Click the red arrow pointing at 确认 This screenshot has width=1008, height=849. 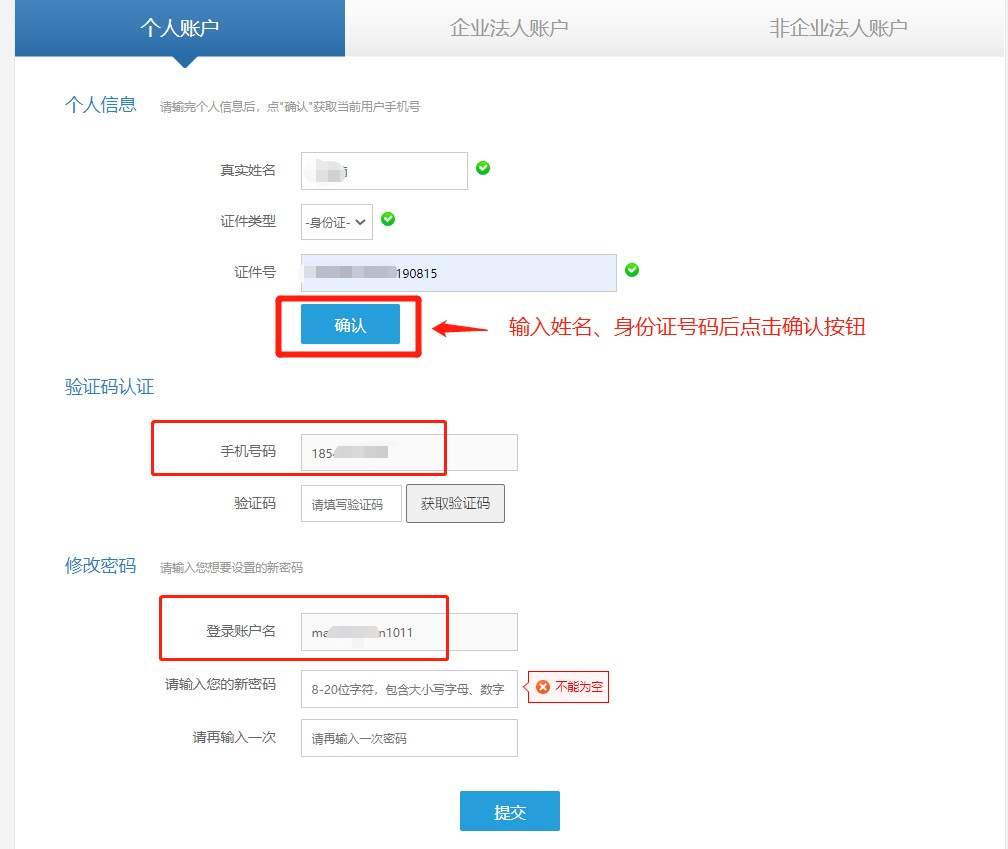coord(458,327)
